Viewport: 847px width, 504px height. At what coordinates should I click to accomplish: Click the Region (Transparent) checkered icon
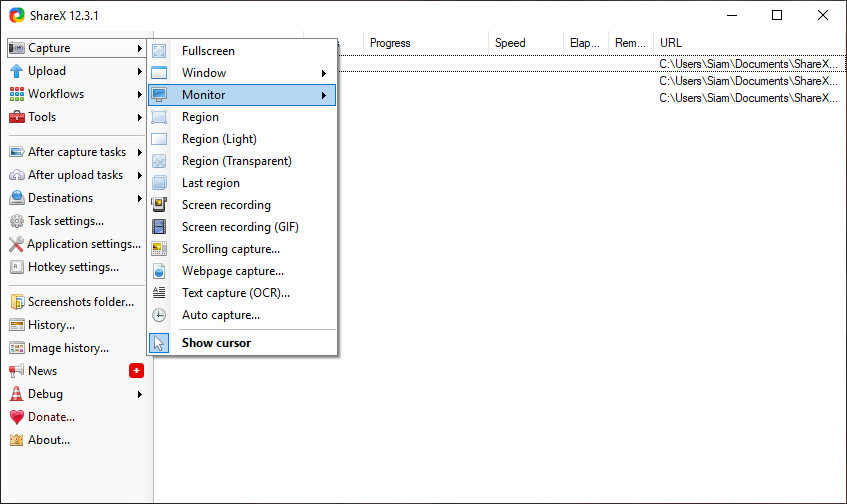tap(159, 161)
